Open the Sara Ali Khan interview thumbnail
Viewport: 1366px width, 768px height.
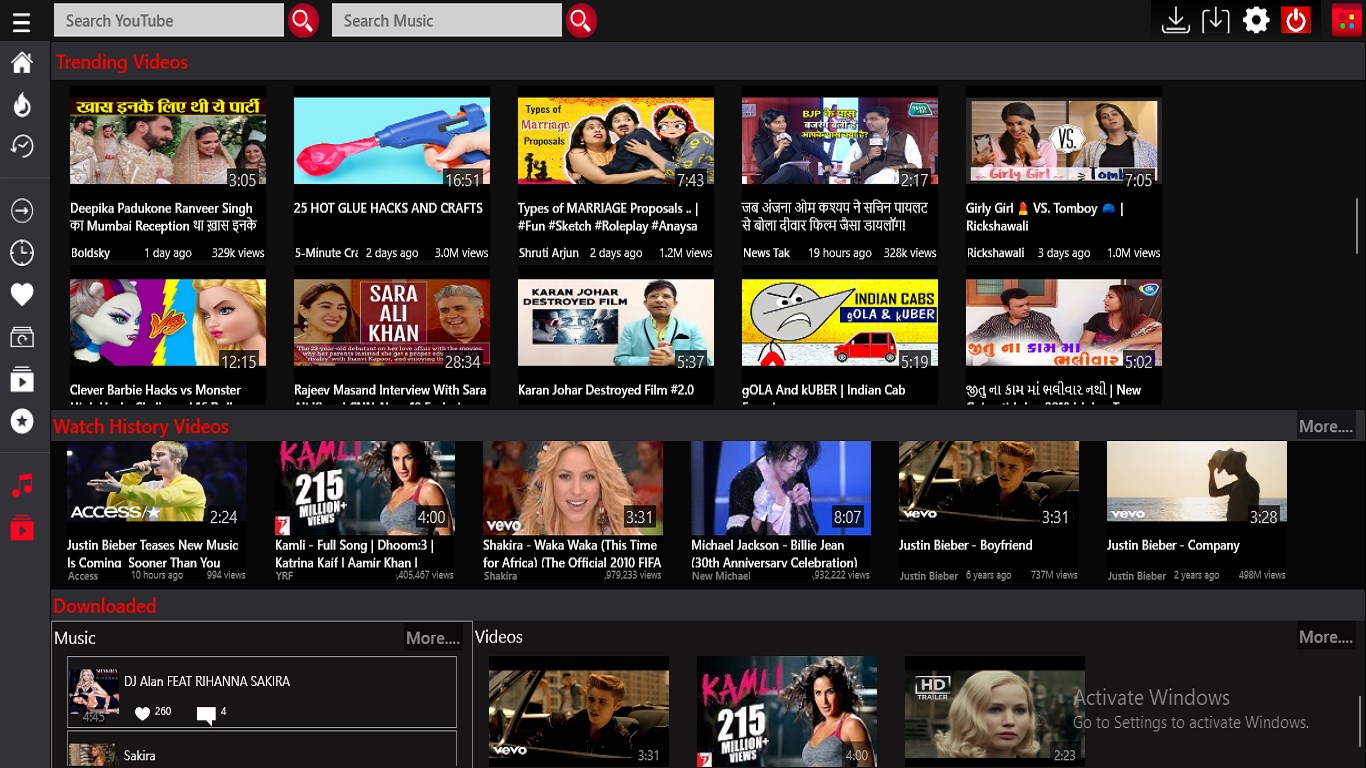pos(392,323)
